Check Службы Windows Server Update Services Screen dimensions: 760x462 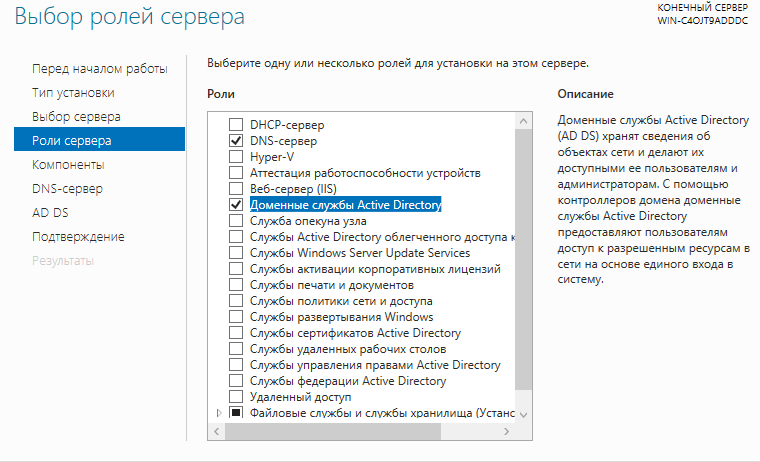236,253
